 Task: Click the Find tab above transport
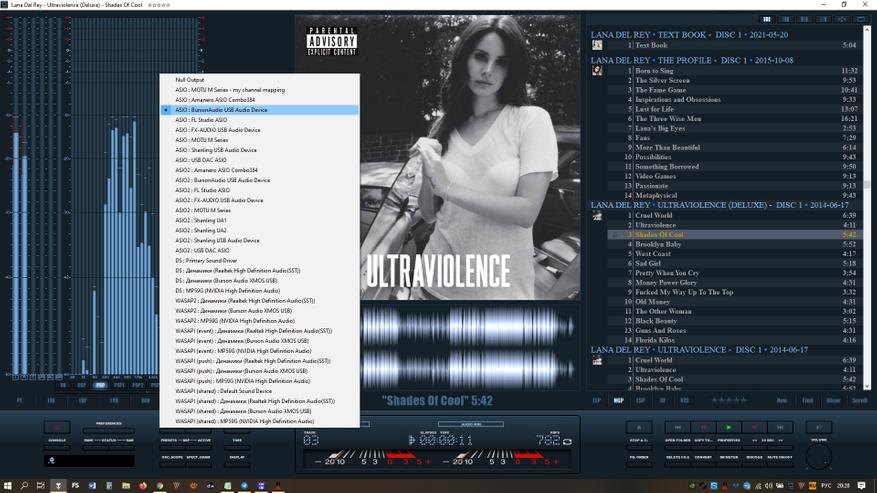click(808, 400)
